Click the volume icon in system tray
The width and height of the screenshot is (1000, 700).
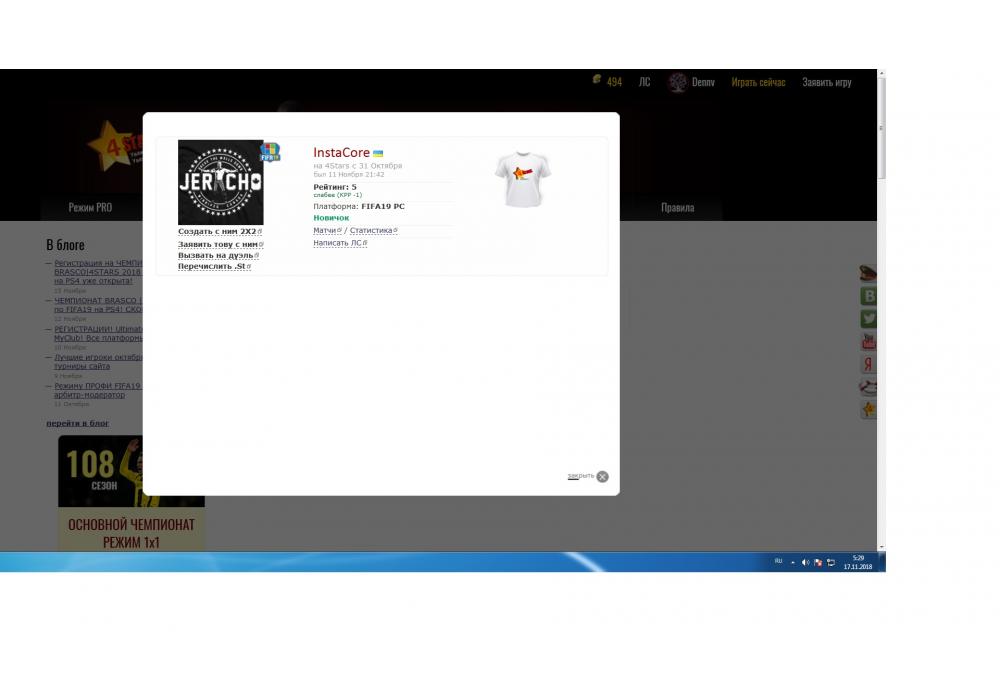pos(805,562)
